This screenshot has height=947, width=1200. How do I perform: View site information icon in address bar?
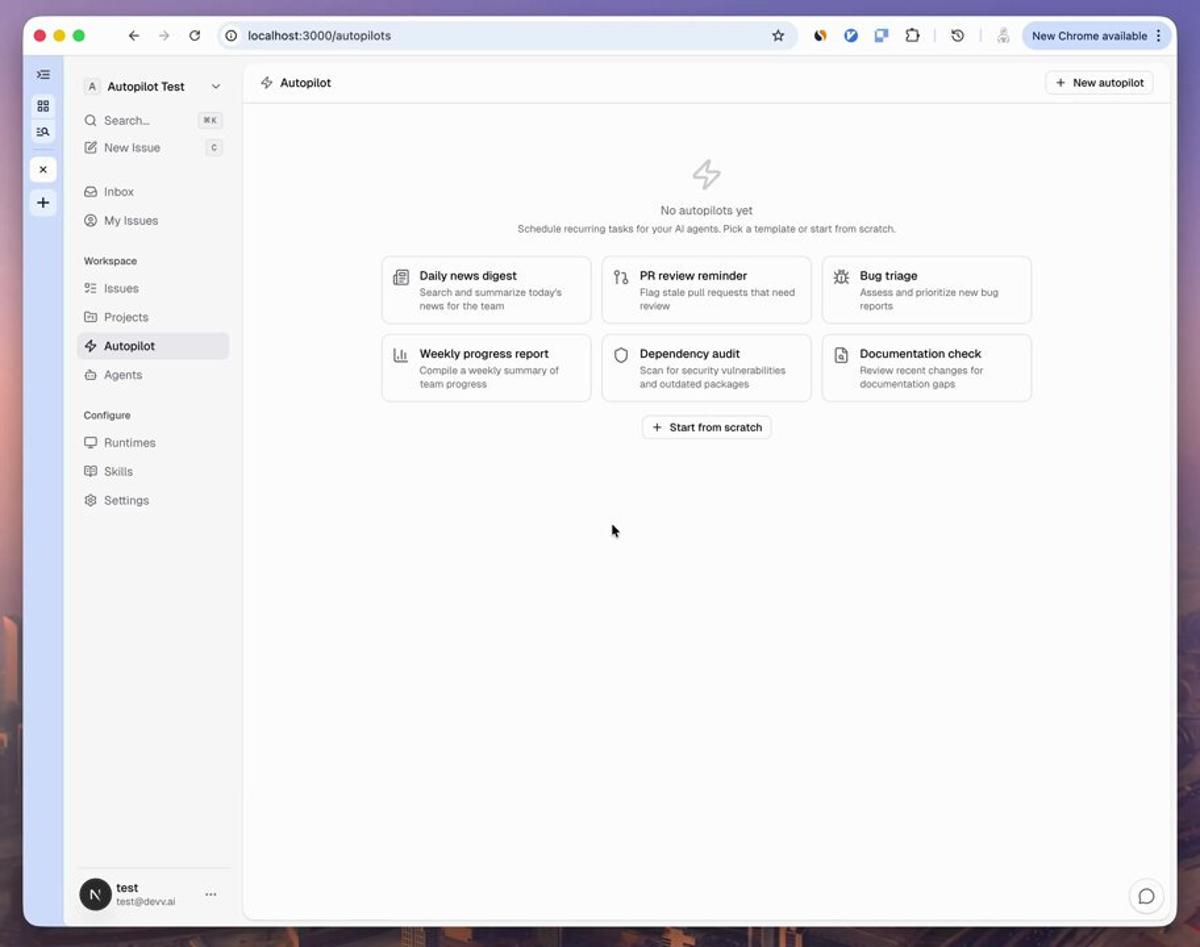click(231, 36)
